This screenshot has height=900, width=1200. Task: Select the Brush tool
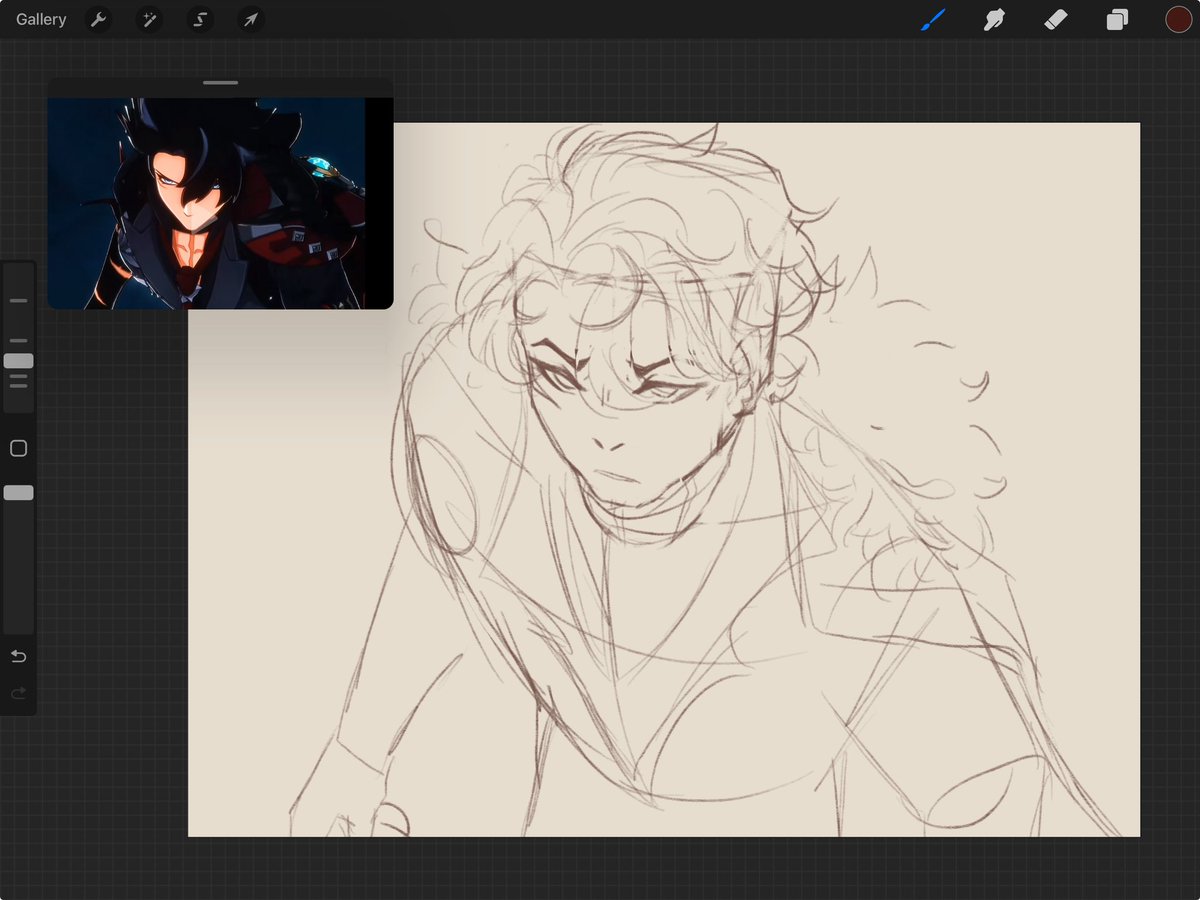point(933,19)
